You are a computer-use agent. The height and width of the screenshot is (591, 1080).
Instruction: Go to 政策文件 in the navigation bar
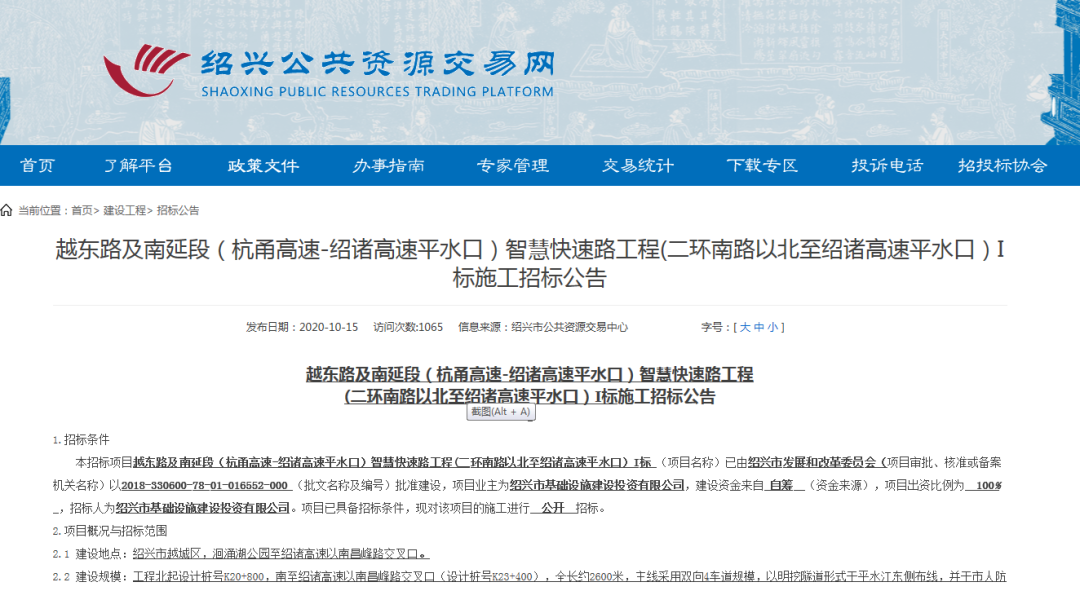coord(263,165)
